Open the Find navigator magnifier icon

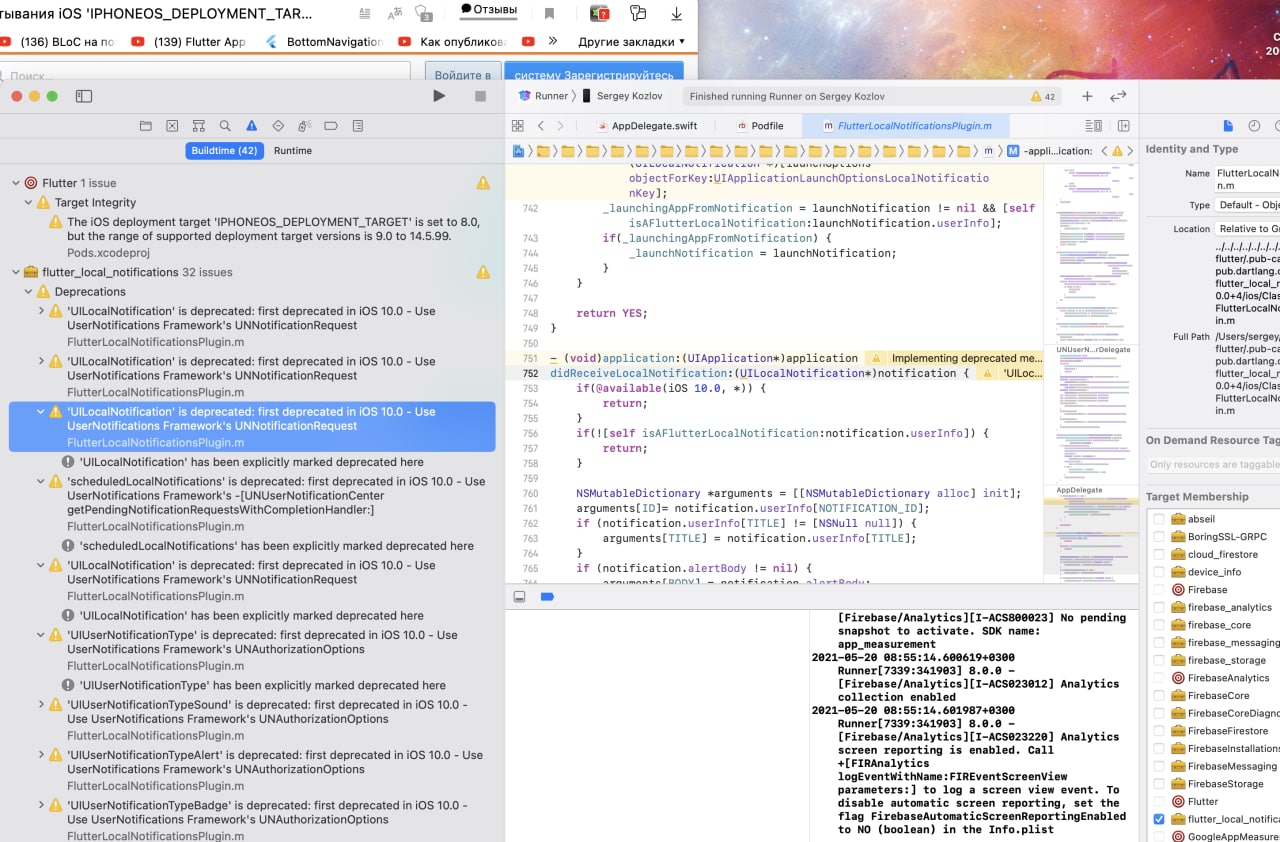click(x=225, y=126)
